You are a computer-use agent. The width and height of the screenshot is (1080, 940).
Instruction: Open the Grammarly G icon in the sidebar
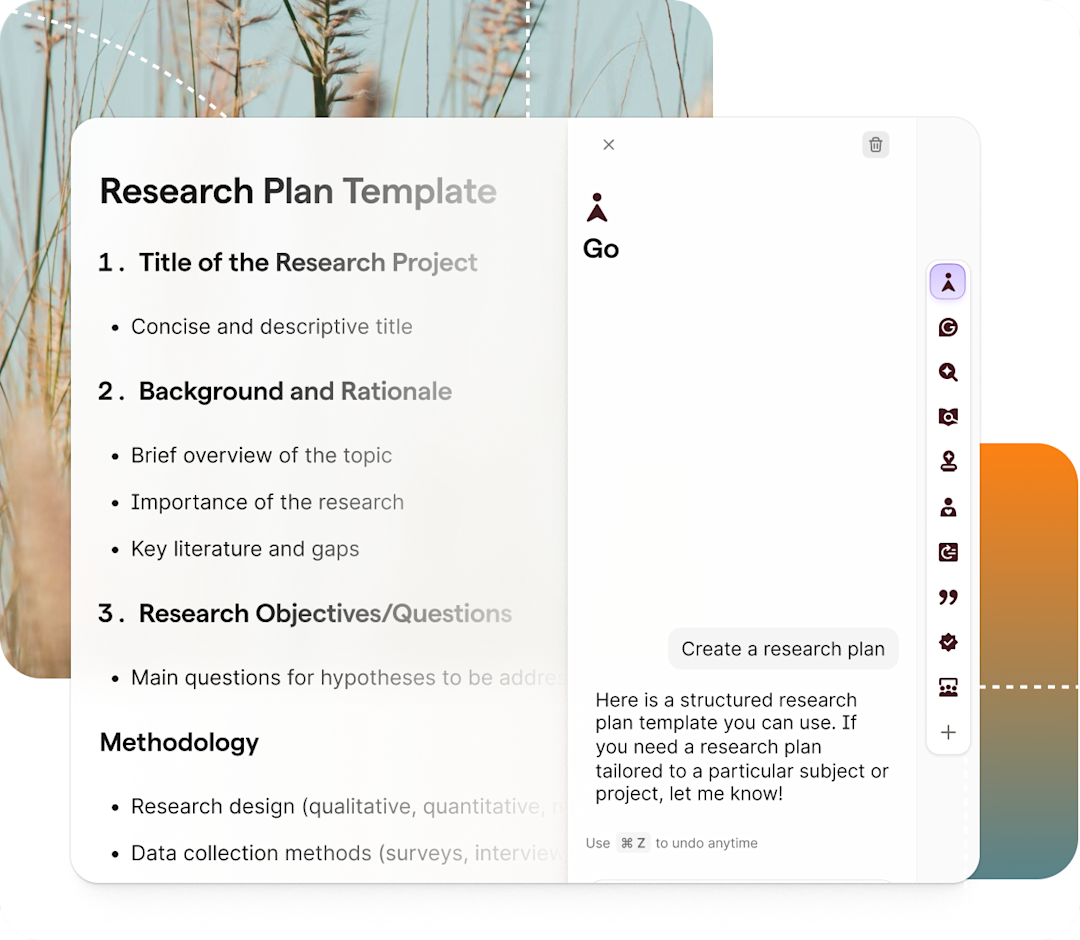(x=948, y=327)
